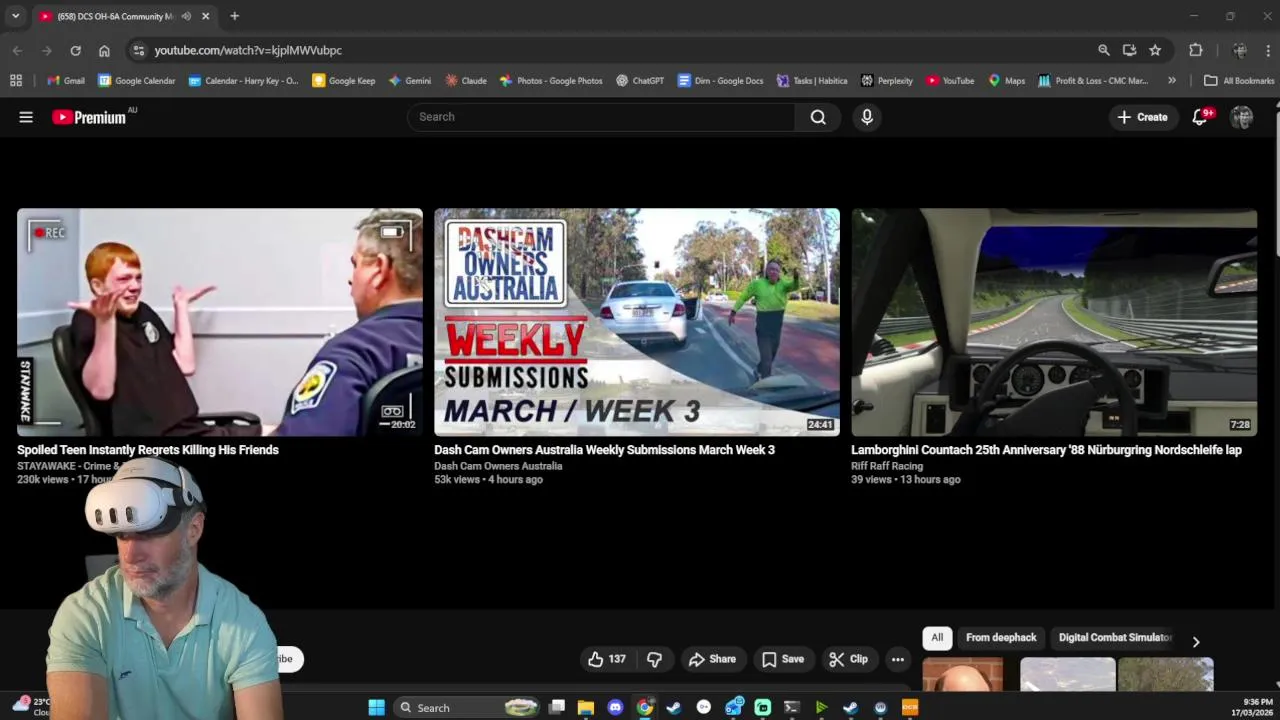This screenshot has width=1280, height=720.
Task: Open the Riff Raff Racing channel link
Action: 887,466
